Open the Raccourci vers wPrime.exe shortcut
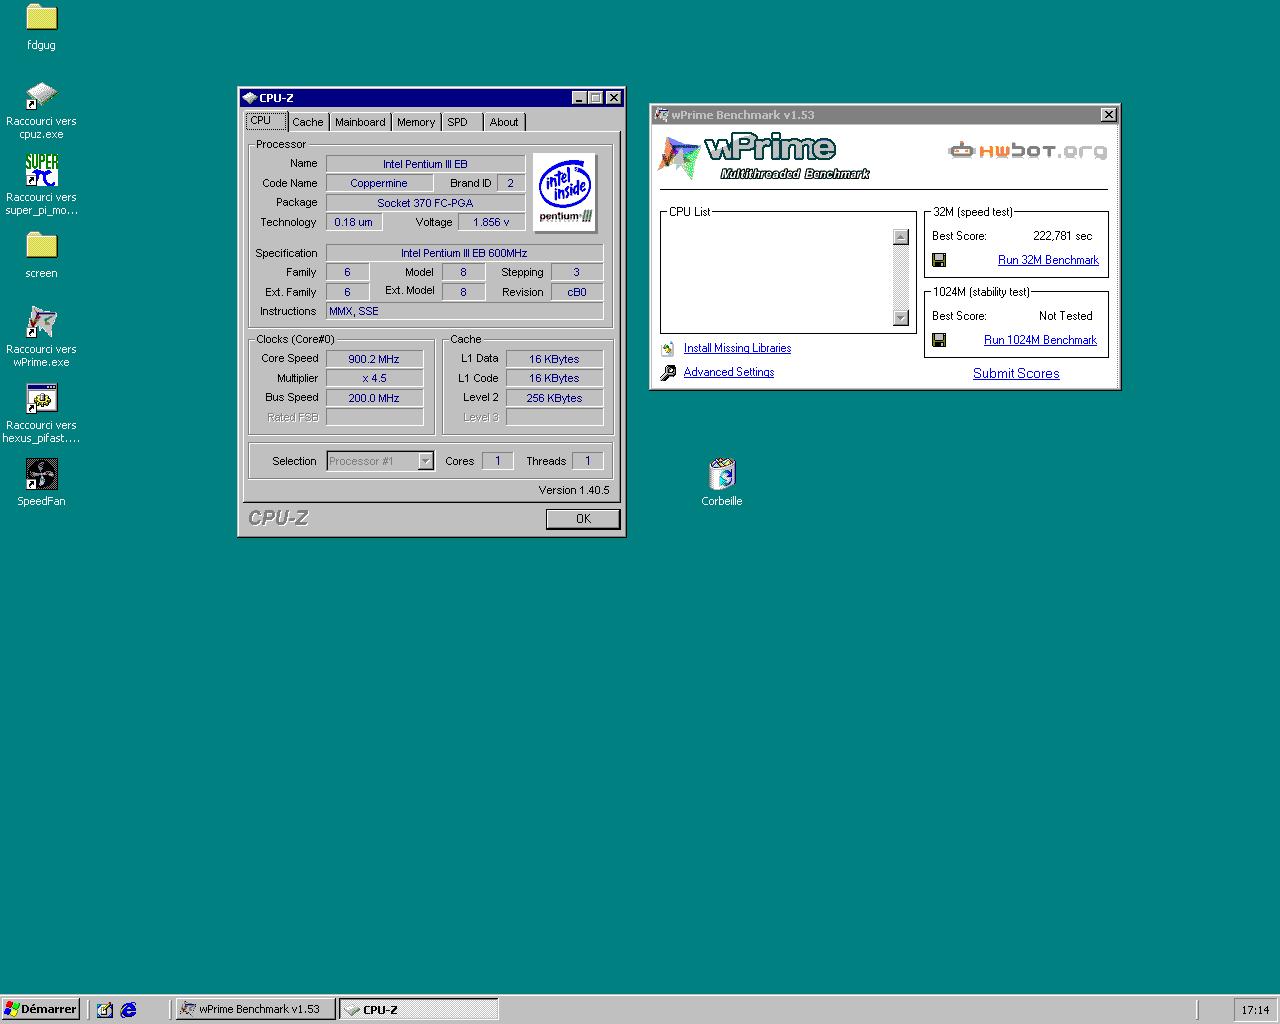 tap(41, 322)
